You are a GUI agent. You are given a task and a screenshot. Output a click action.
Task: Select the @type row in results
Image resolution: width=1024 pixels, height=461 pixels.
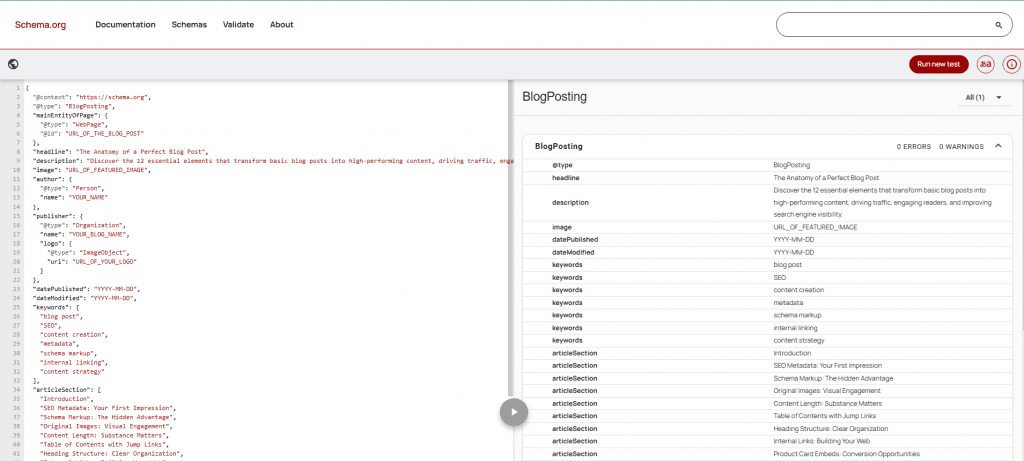(x=767, y=165)
